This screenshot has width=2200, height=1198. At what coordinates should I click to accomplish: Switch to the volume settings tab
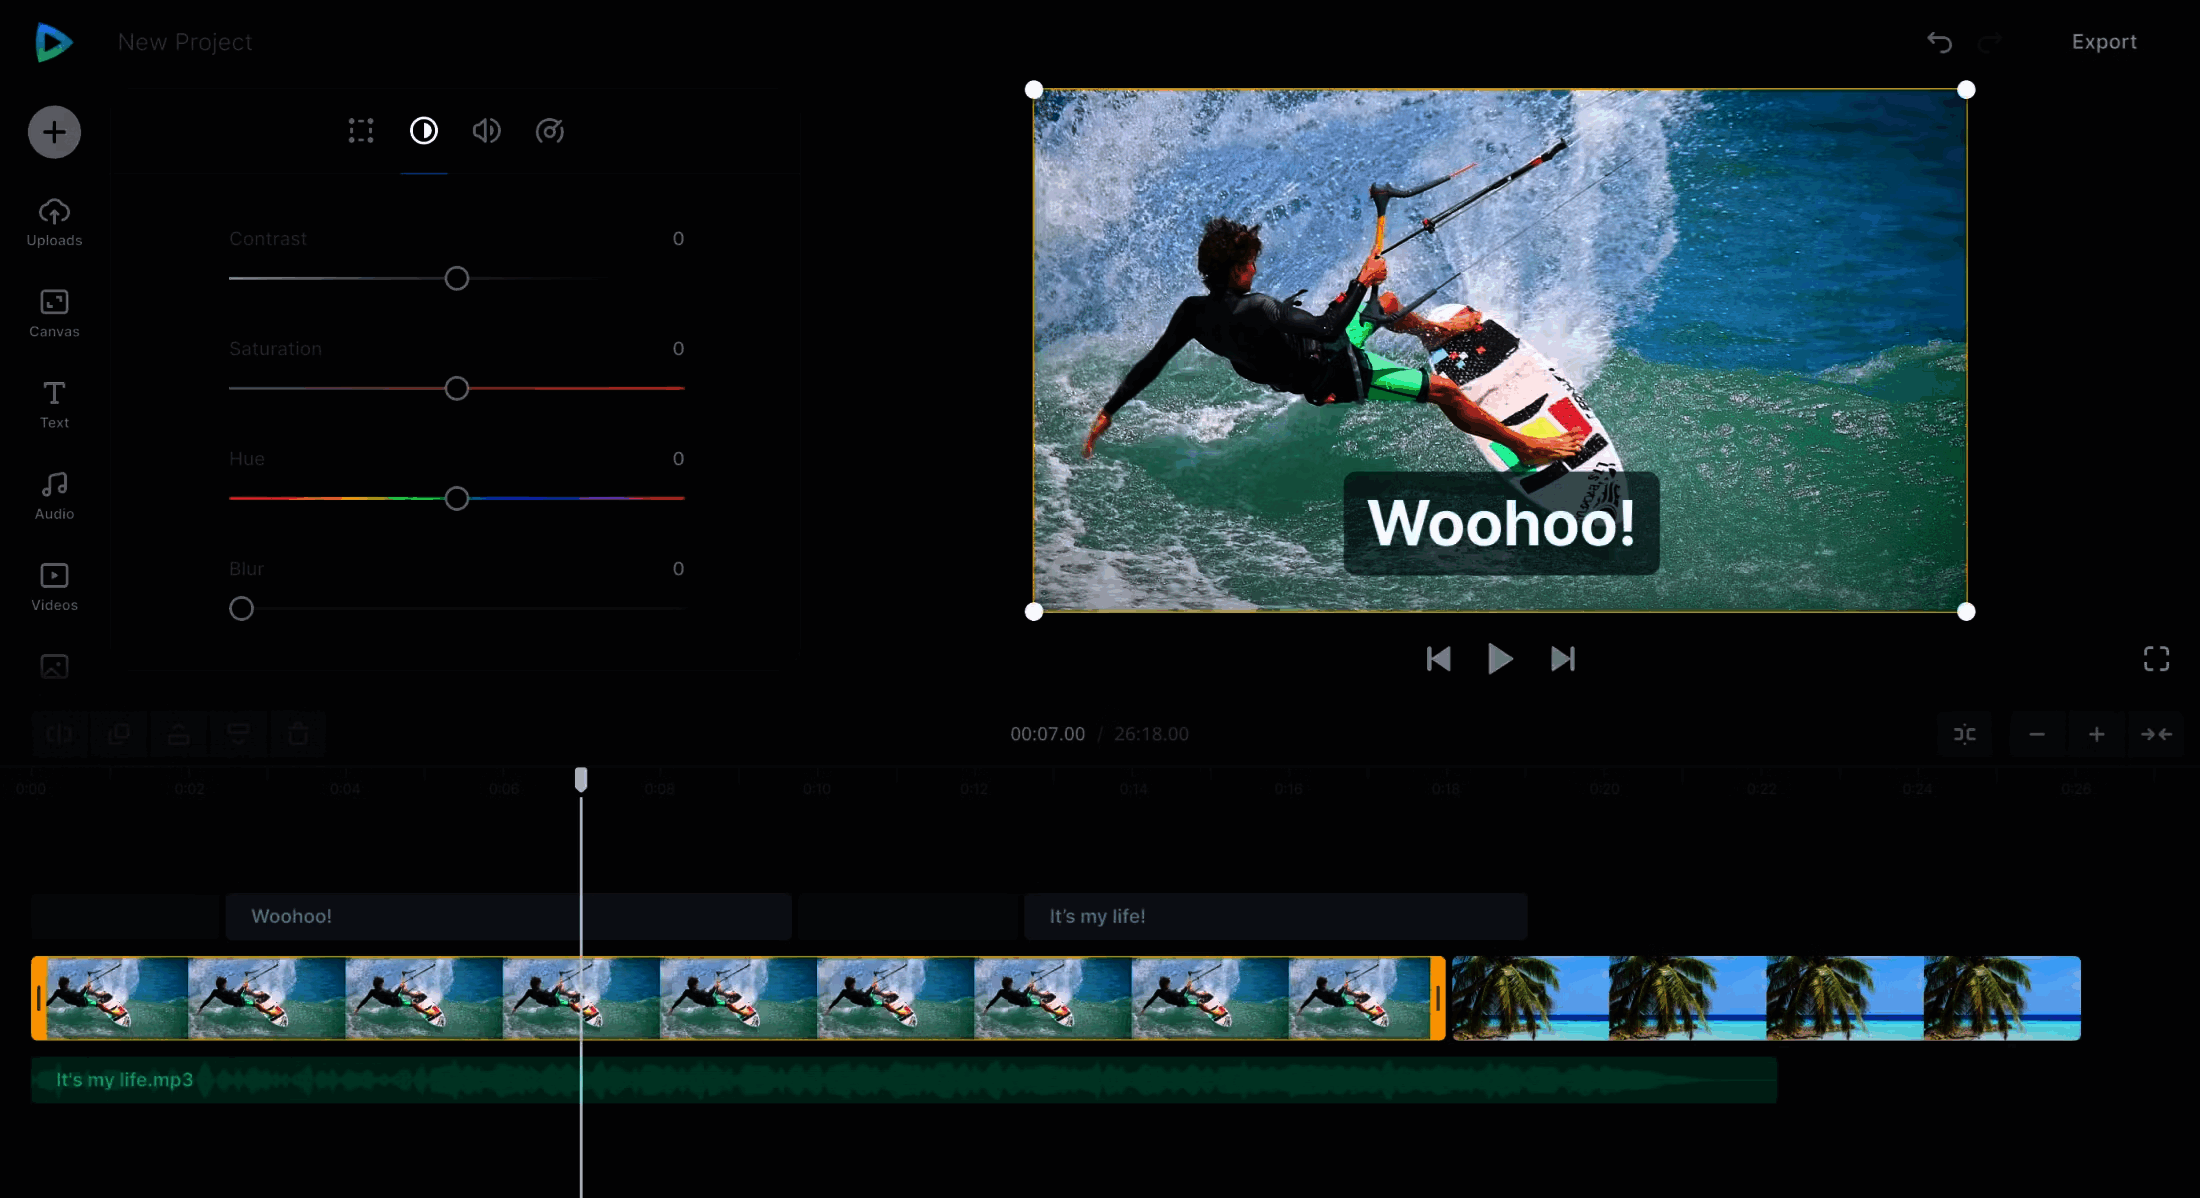click(486, 131)
